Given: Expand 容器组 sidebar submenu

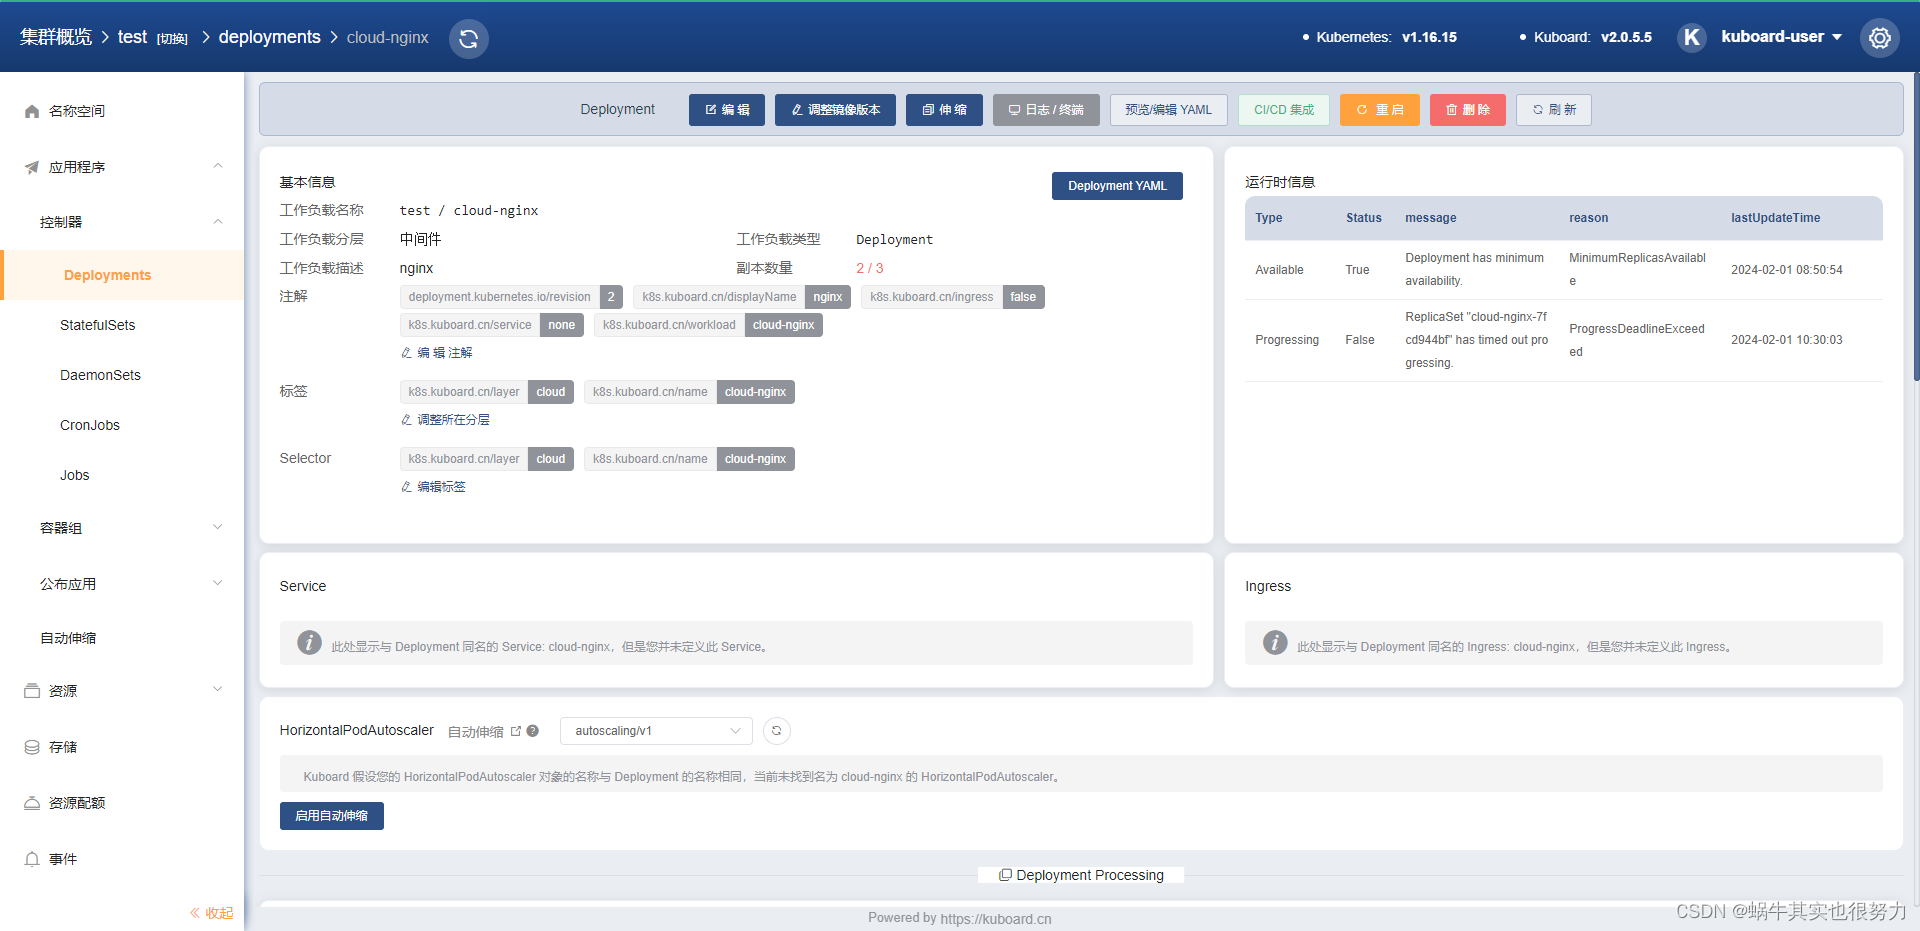Looking at the screenshot, I should (122, 528).
